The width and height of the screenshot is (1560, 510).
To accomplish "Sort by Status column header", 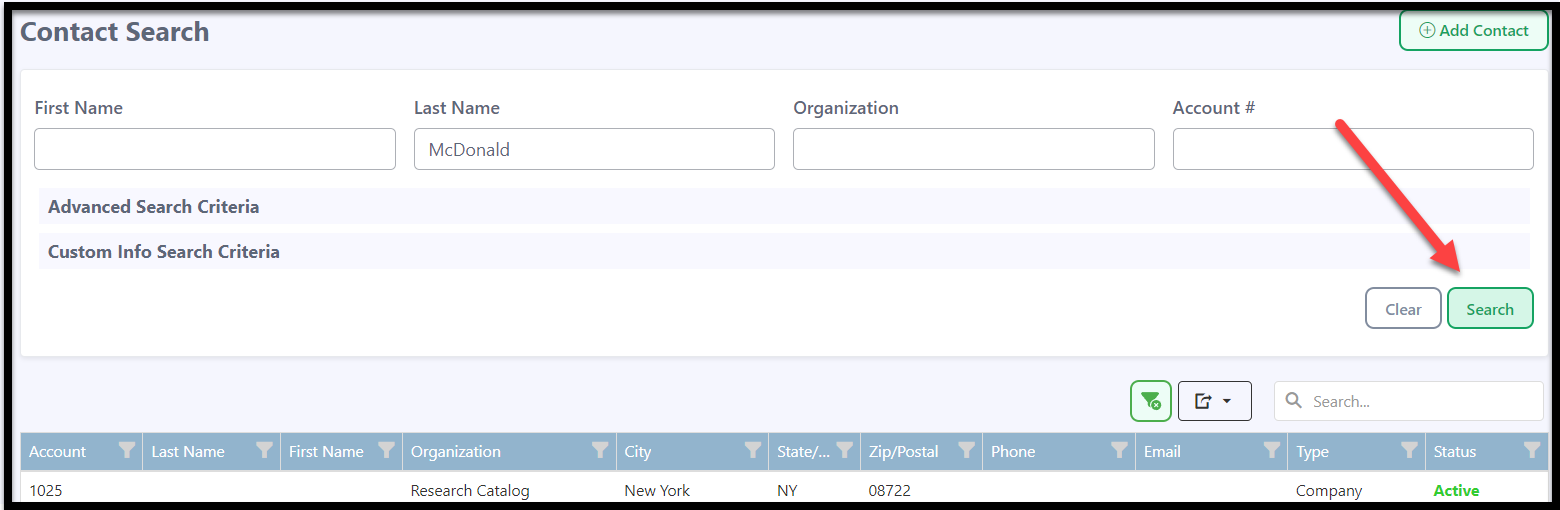I will pyautogui.click(x=1455, y=452).
